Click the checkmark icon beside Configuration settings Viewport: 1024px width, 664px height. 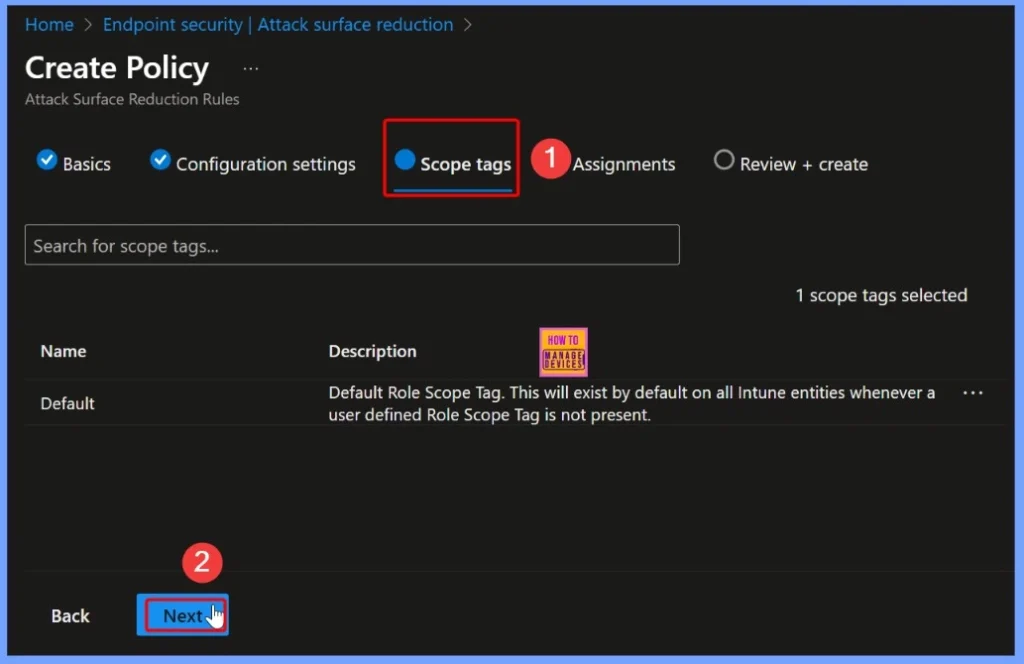(x=160, y=160)
